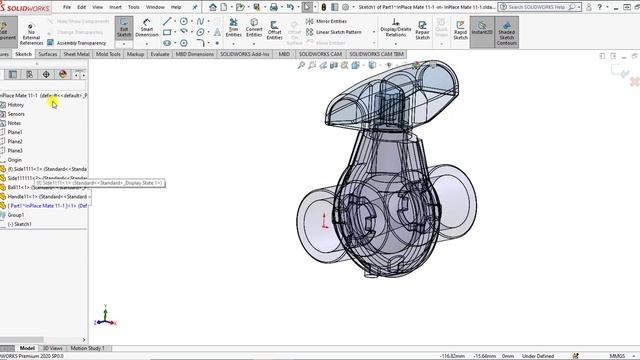Select the Sketch Fillet tool
The height and width of the screenshot is (360, 640).
click(x=200, y=43)
